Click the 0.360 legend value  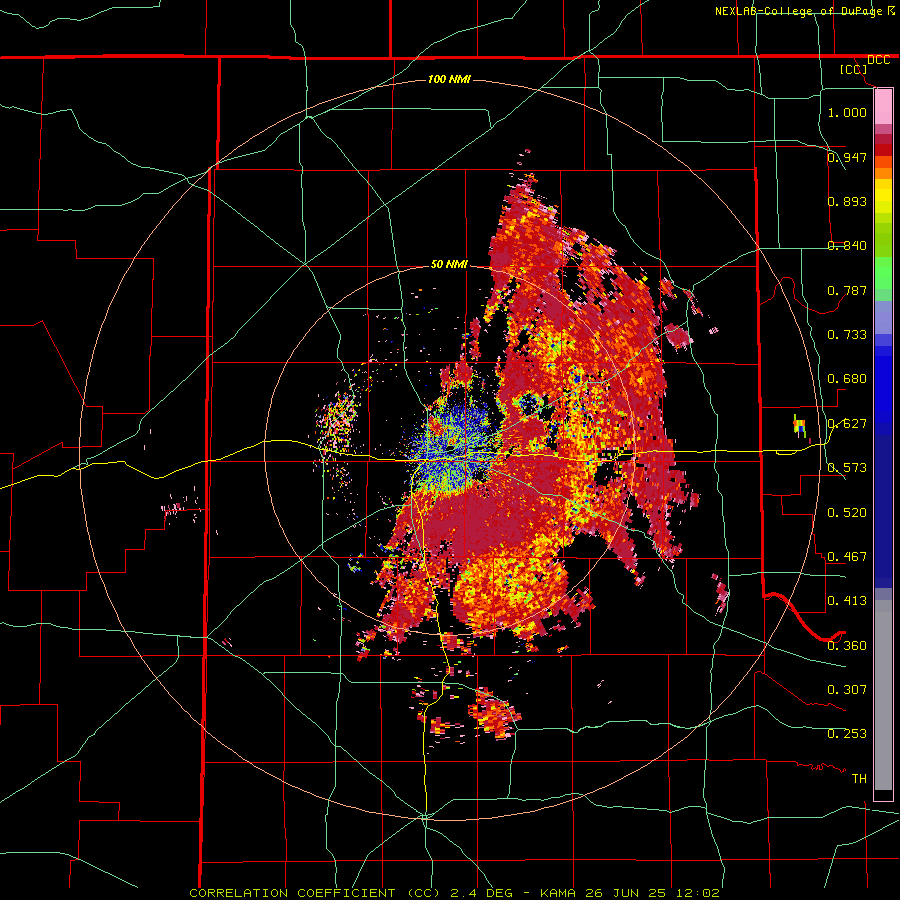point(847,646)
